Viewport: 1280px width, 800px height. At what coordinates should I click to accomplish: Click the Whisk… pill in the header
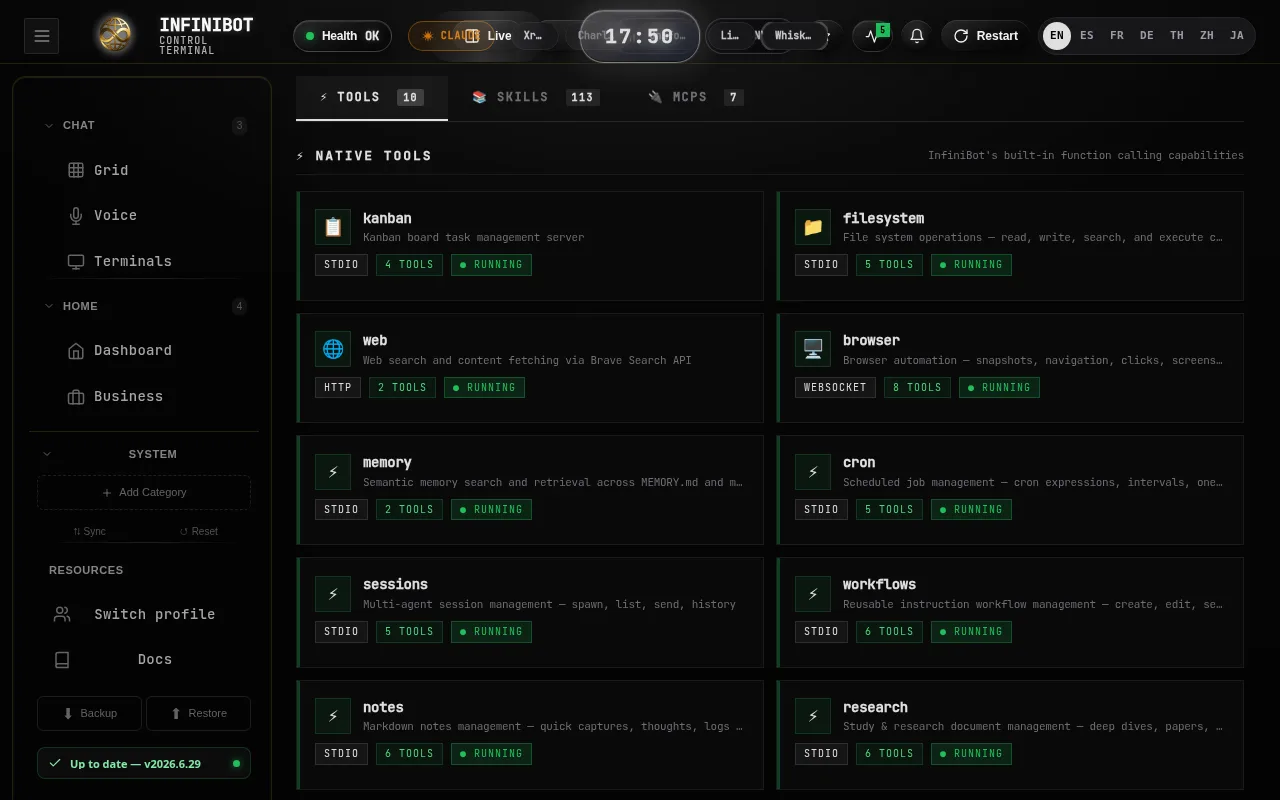click(794, 36)
